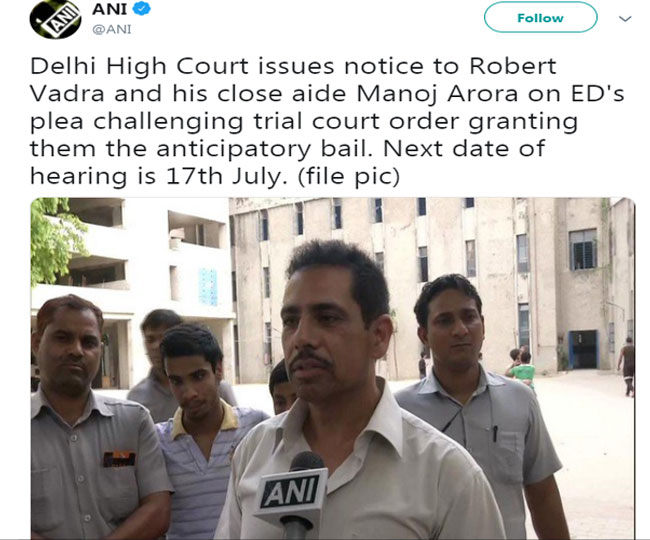Follow the ANI account

pos(541,17)
